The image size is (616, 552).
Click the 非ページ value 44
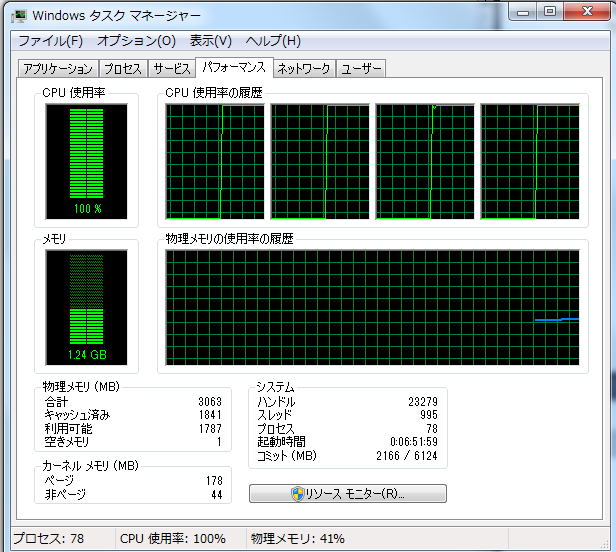pyautogui.click(x=217, y=494)
